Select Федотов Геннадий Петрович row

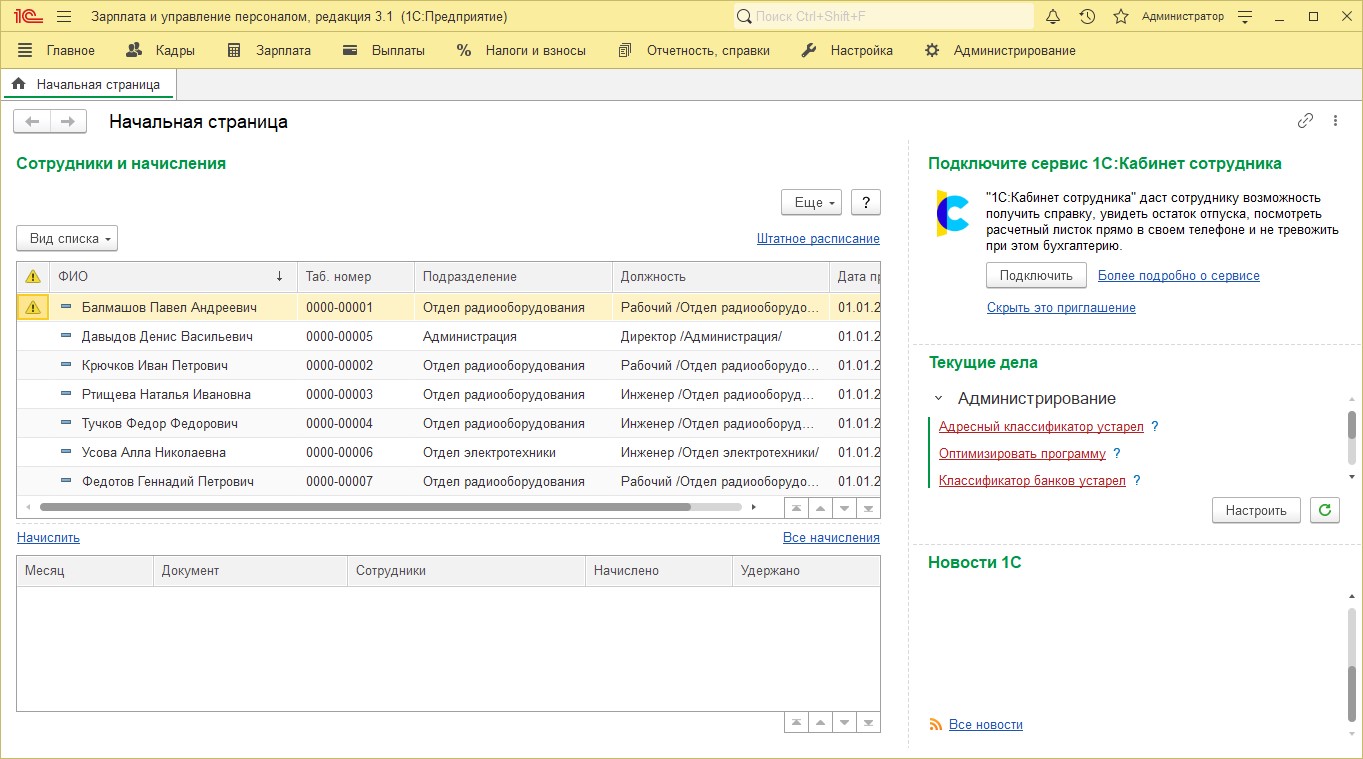coord(448,481)
